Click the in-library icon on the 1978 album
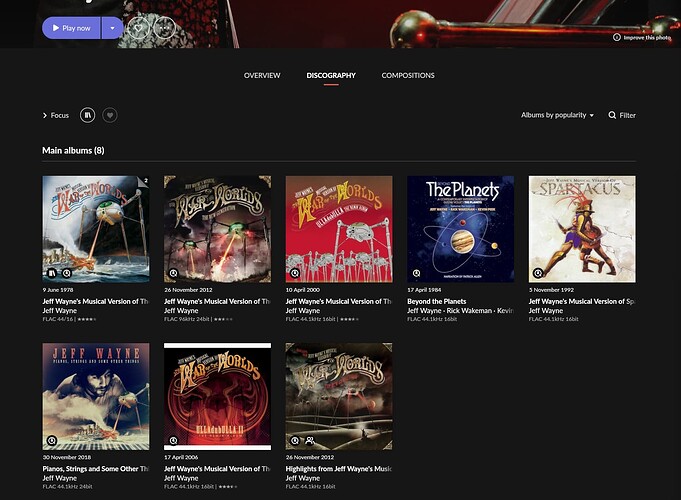 pos(52,273)
